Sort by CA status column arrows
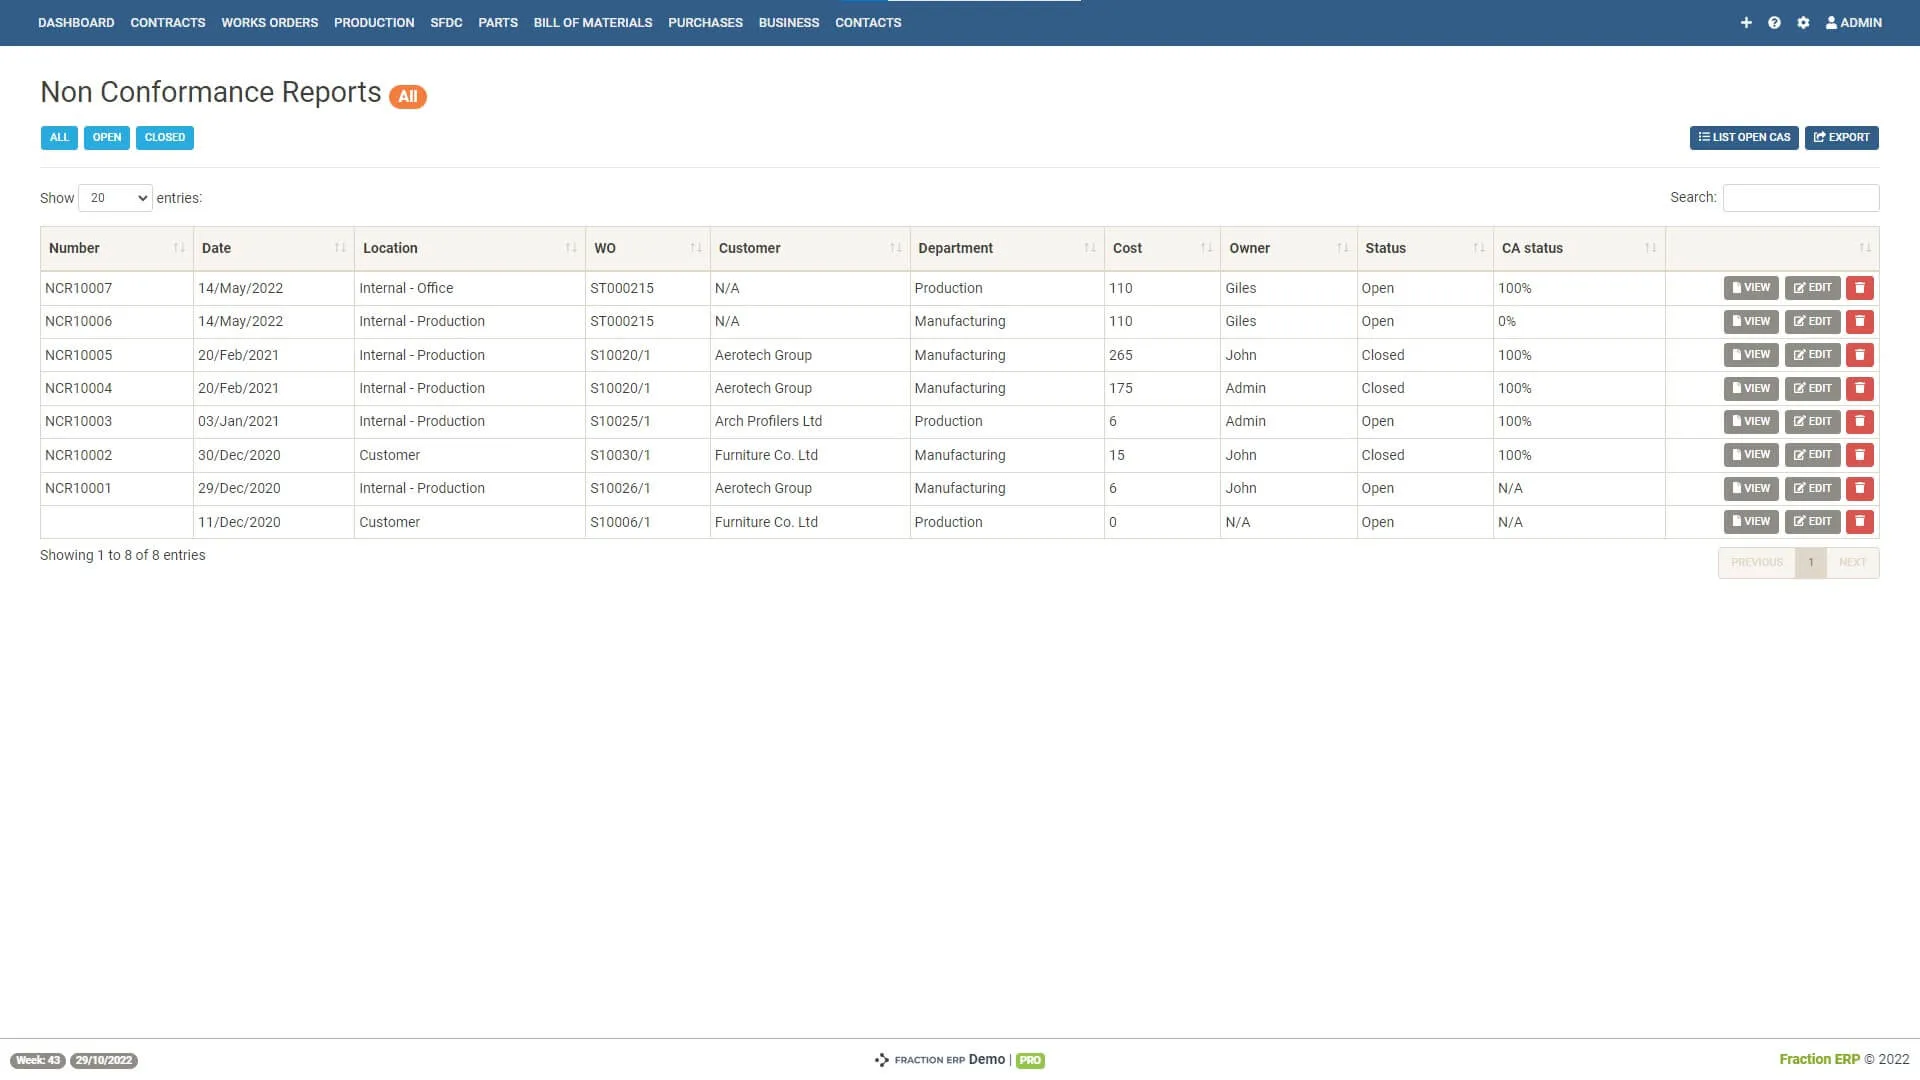Screen dimensions: 1920x1080 [x=1650, y=248]
